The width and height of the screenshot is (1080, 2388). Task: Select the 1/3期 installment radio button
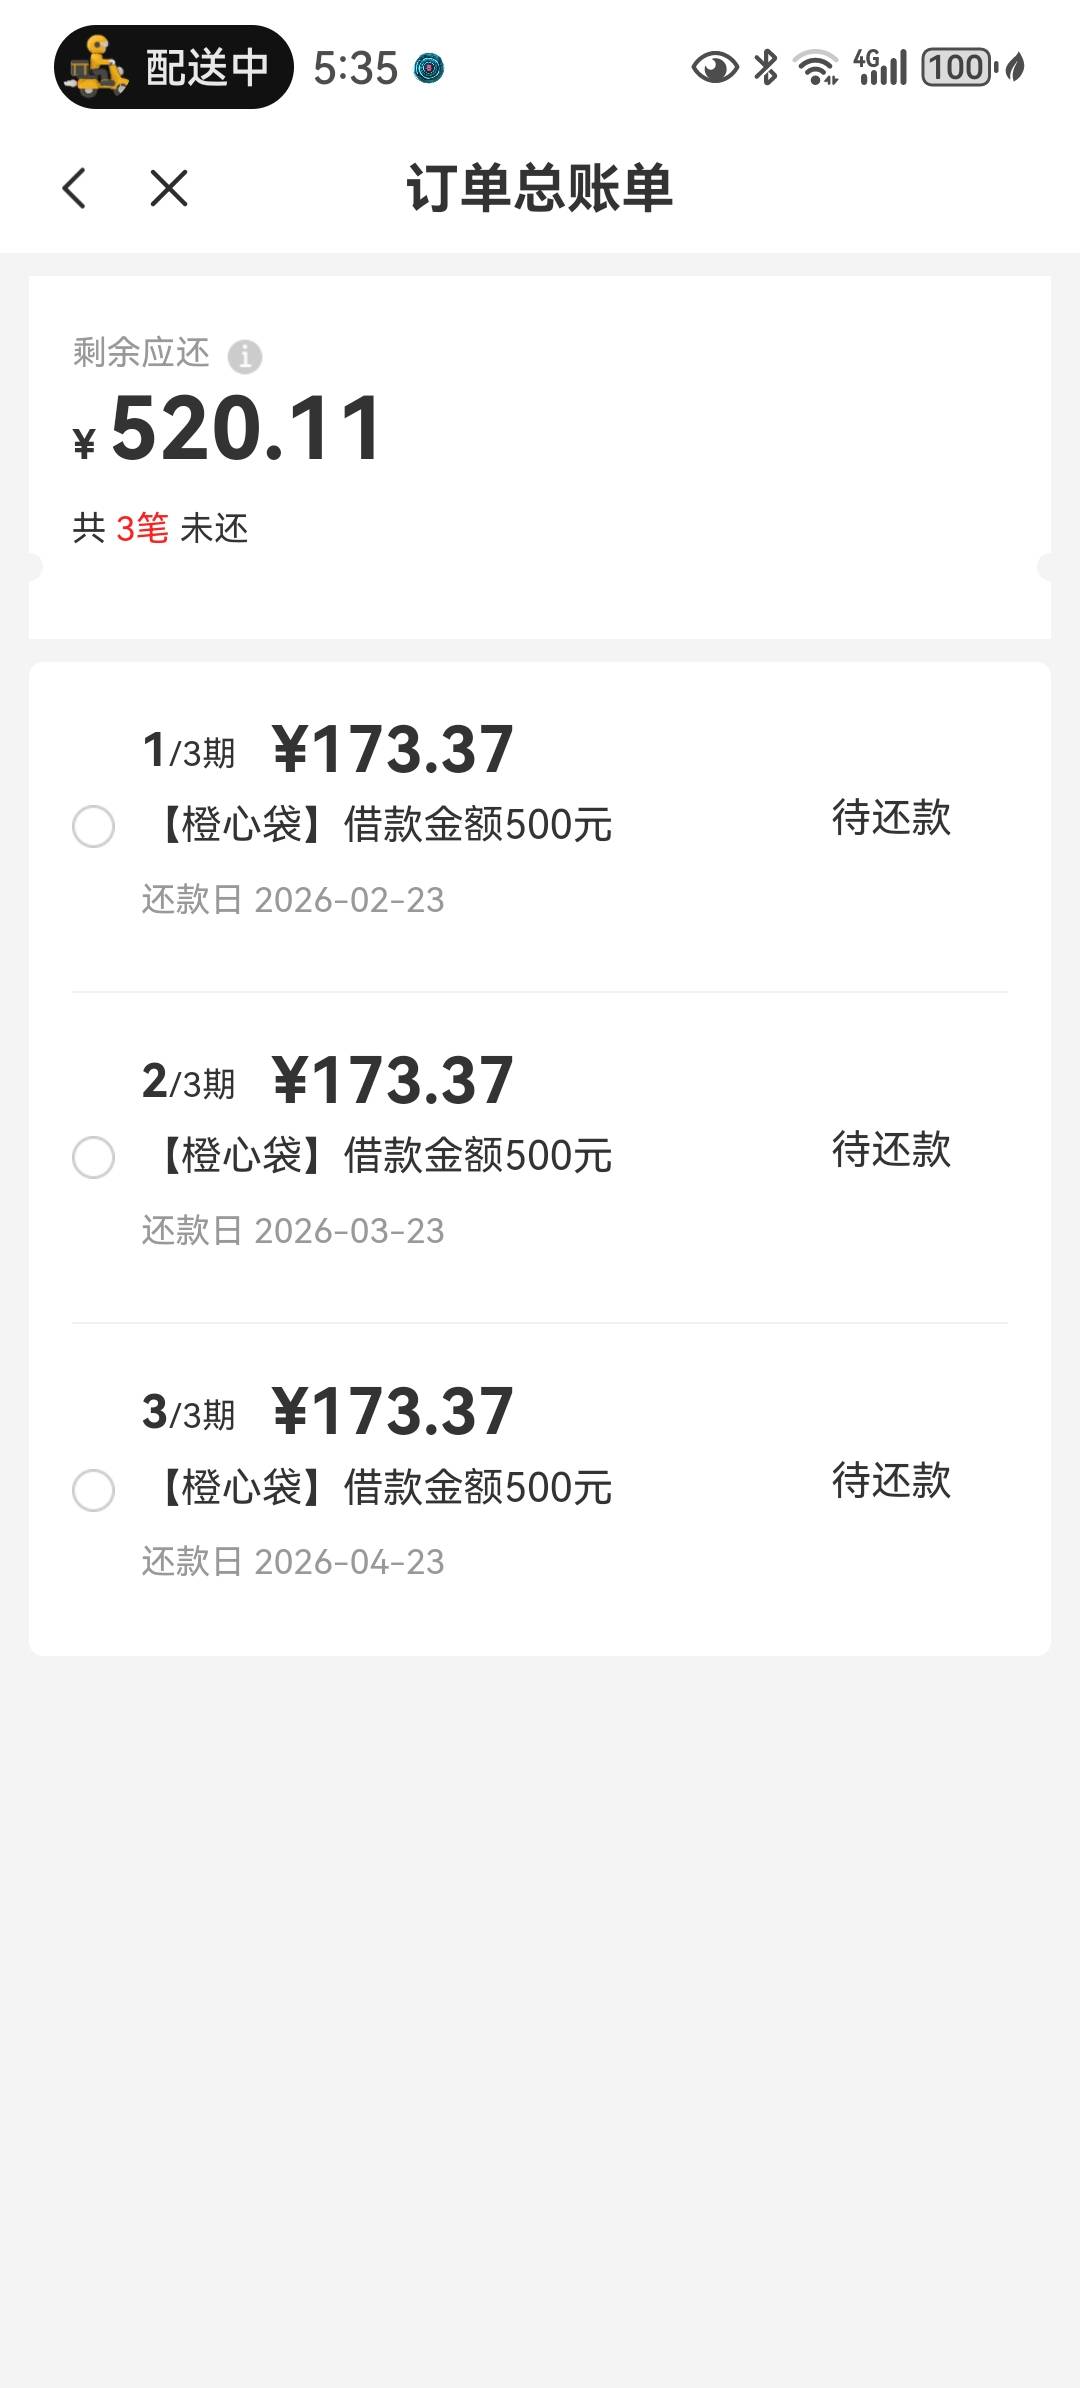94,827
